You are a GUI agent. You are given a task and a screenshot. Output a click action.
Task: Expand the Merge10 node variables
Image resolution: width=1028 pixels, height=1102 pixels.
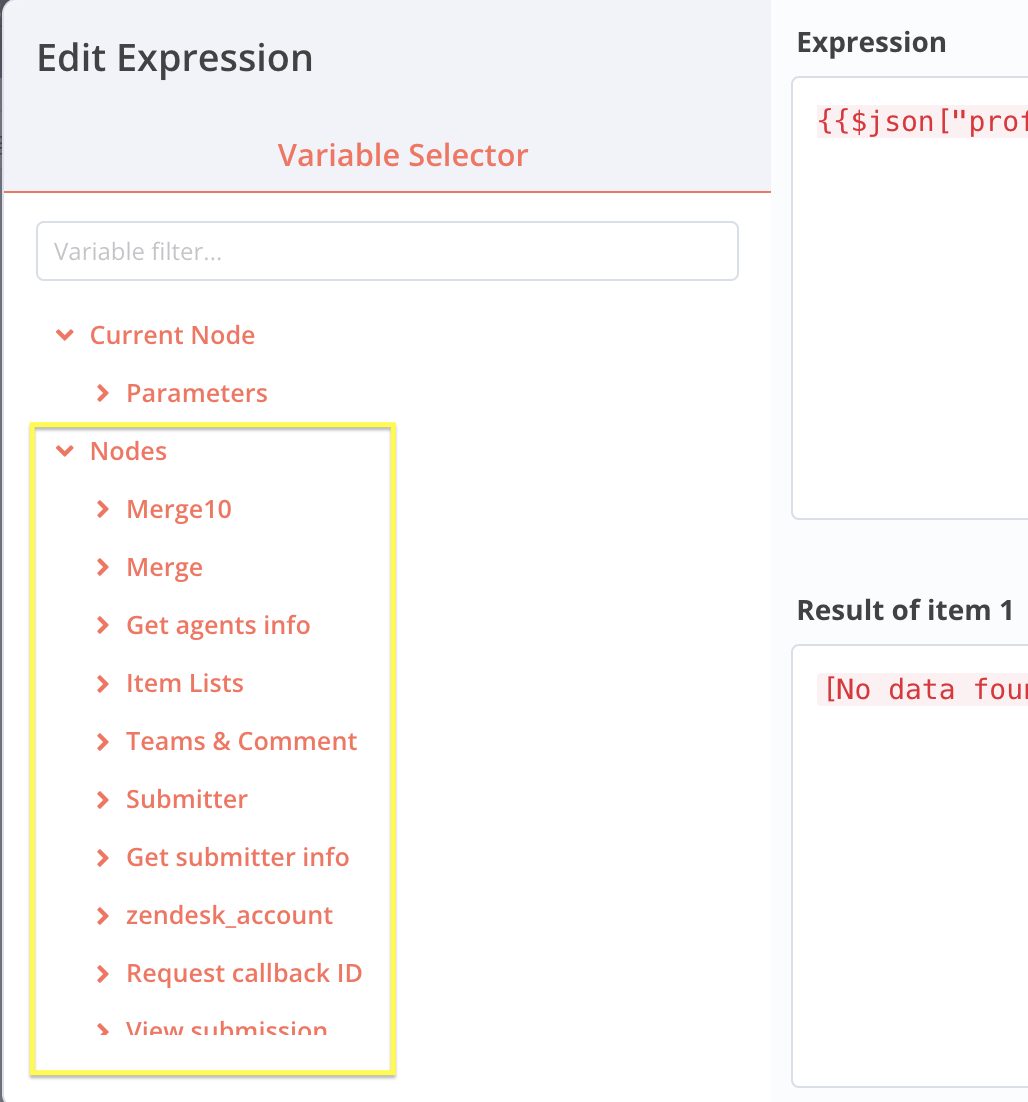pos(179,509)
